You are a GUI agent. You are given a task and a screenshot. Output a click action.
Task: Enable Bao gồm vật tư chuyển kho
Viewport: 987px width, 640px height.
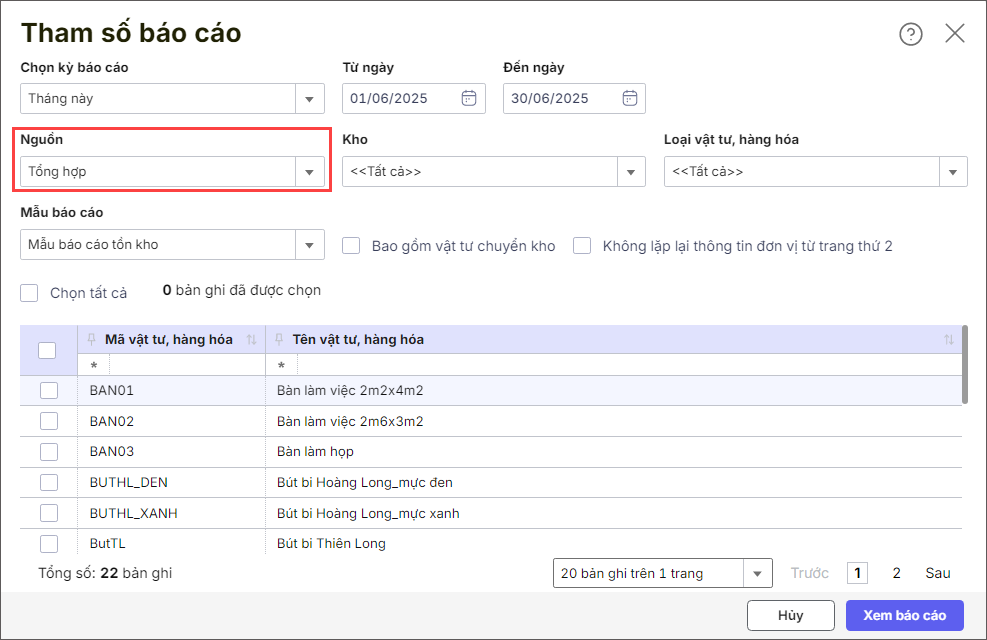(x=351, y=245)
